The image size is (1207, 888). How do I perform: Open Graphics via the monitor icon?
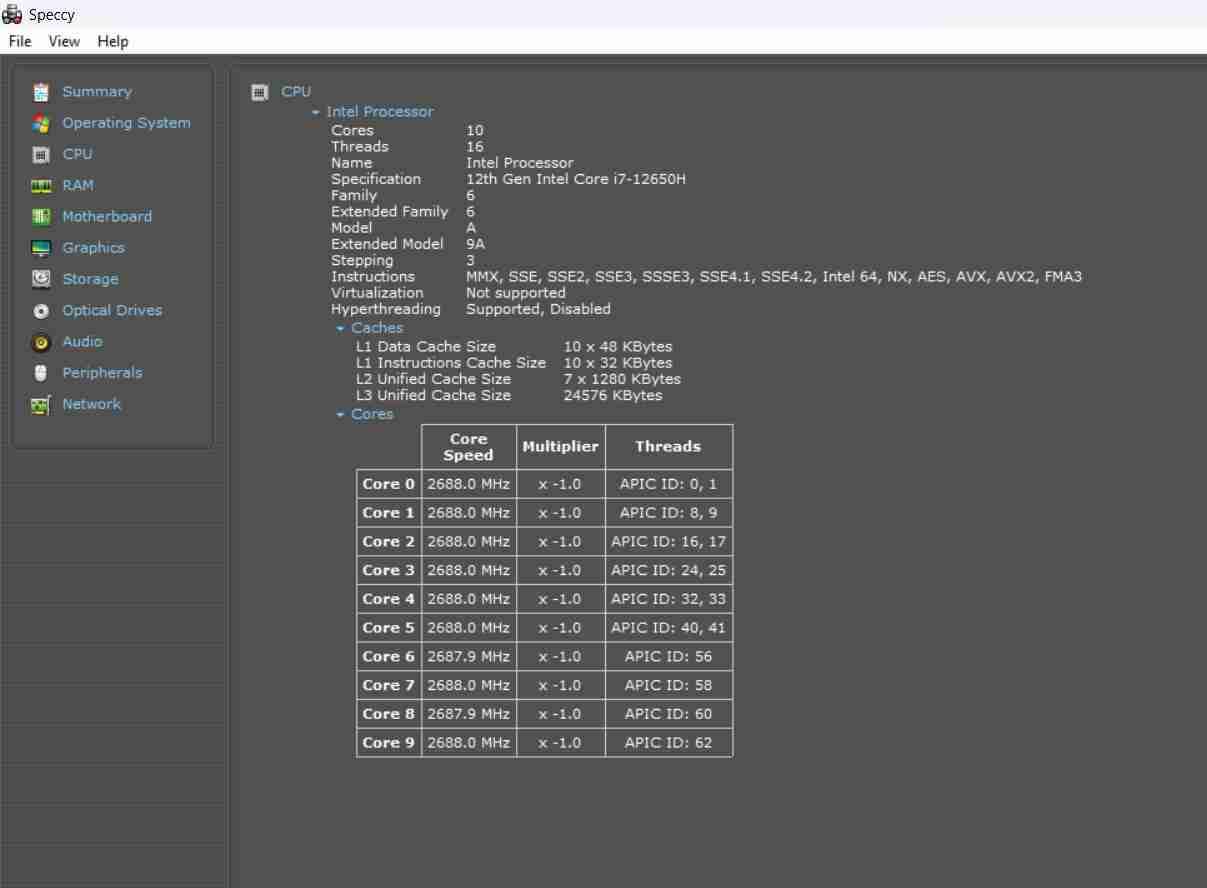(x=41, y=248)
